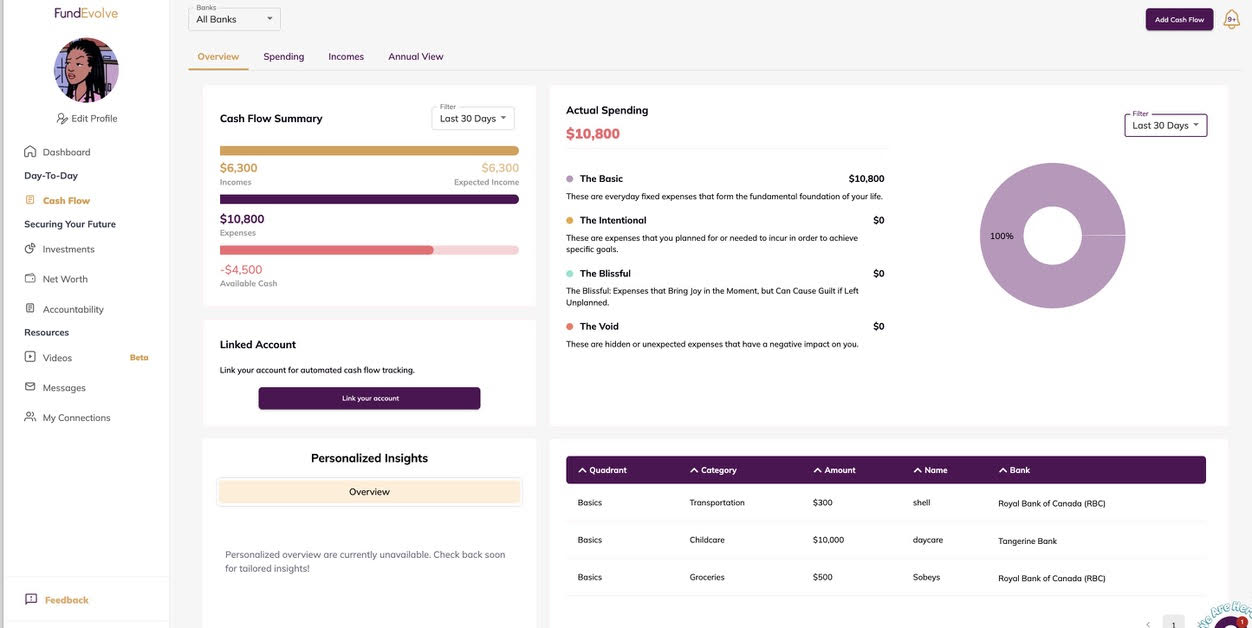Click The Basic purple legend dot
This screenshot has width=1252, height=628.
click(x=570, y=179)
